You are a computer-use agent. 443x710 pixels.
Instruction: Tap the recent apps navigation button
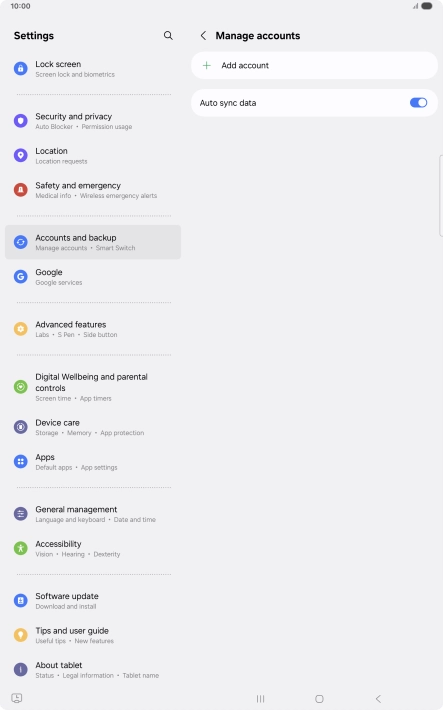(260, 699)
